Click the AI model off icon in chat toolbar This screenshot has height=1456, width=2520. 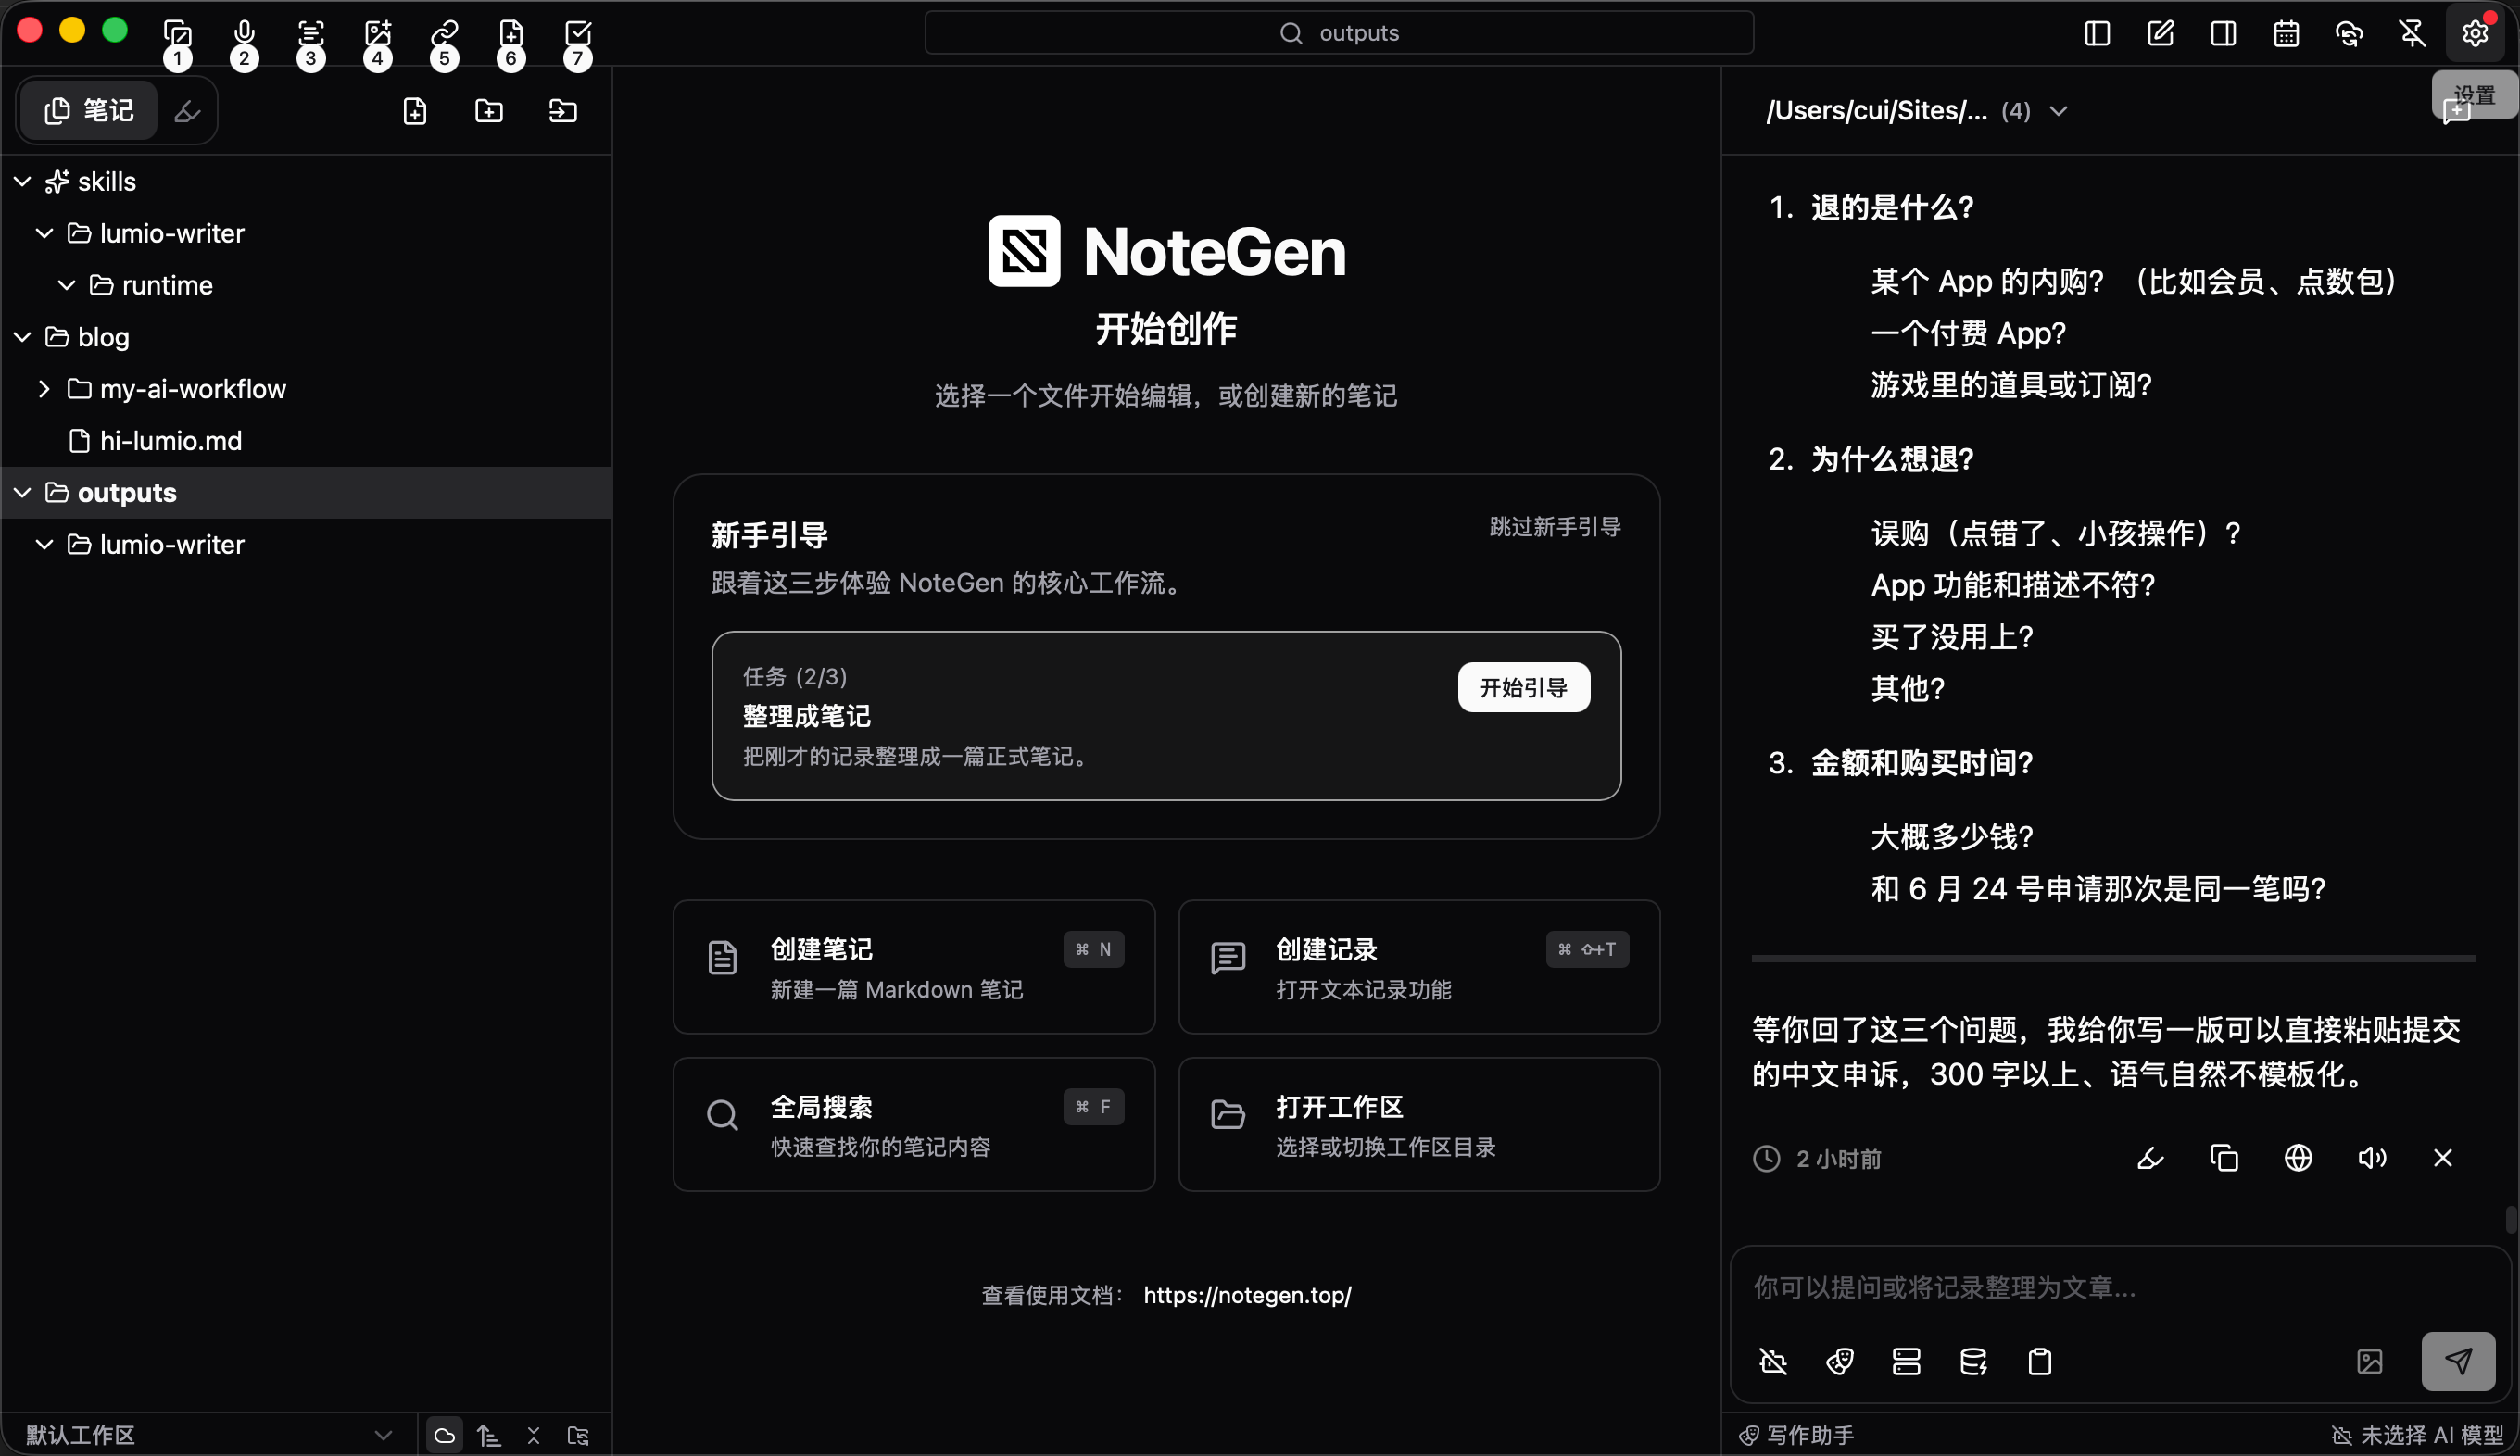(1773, 1361)
